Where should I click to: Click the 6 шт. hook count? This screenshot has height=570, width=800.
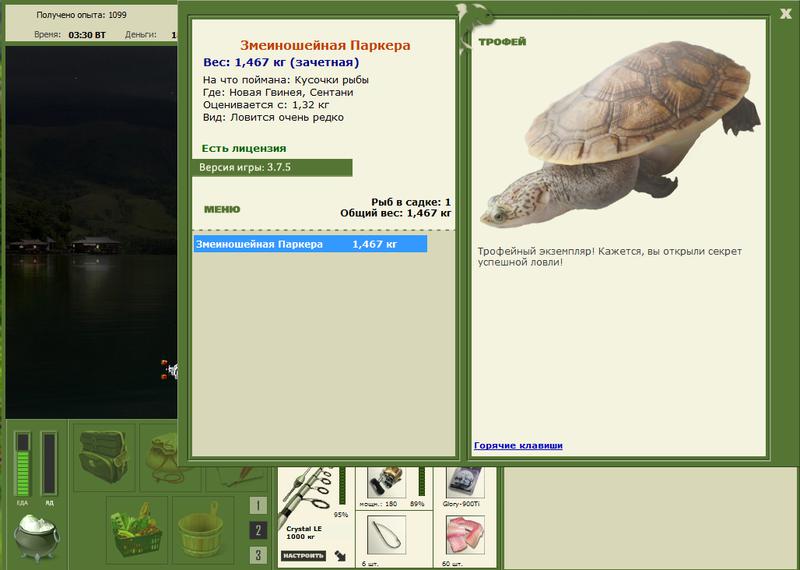[x=369, y=564]
